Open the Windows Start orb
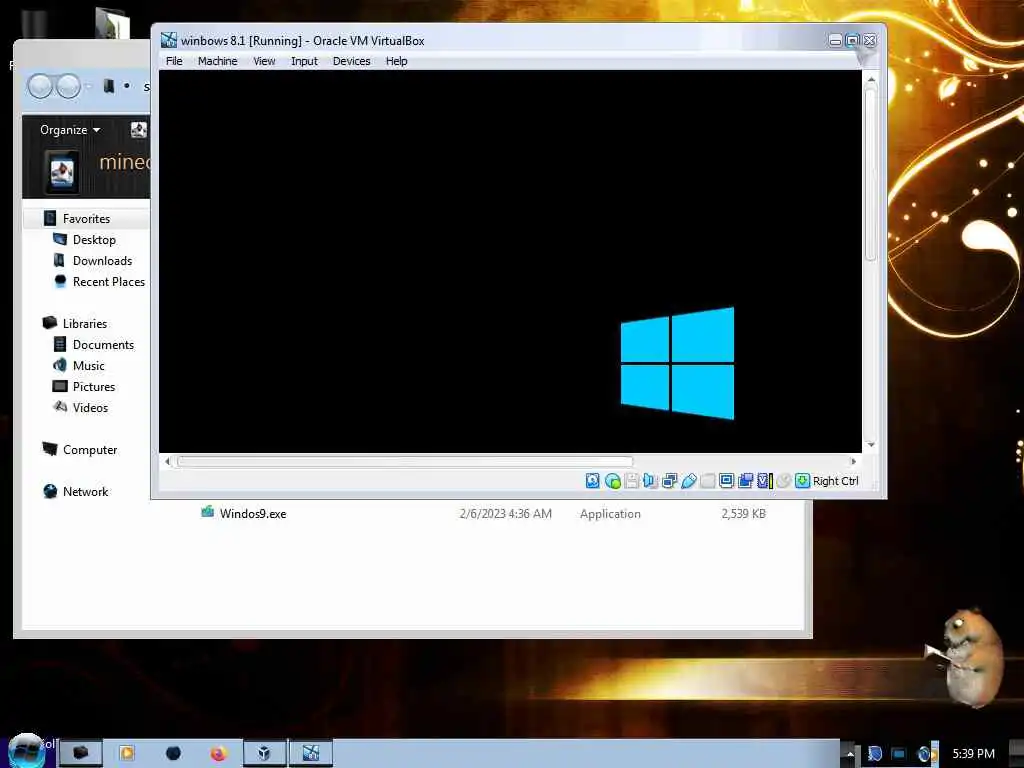The width and height of the screenshot is (1024, 768). point(27,751)
